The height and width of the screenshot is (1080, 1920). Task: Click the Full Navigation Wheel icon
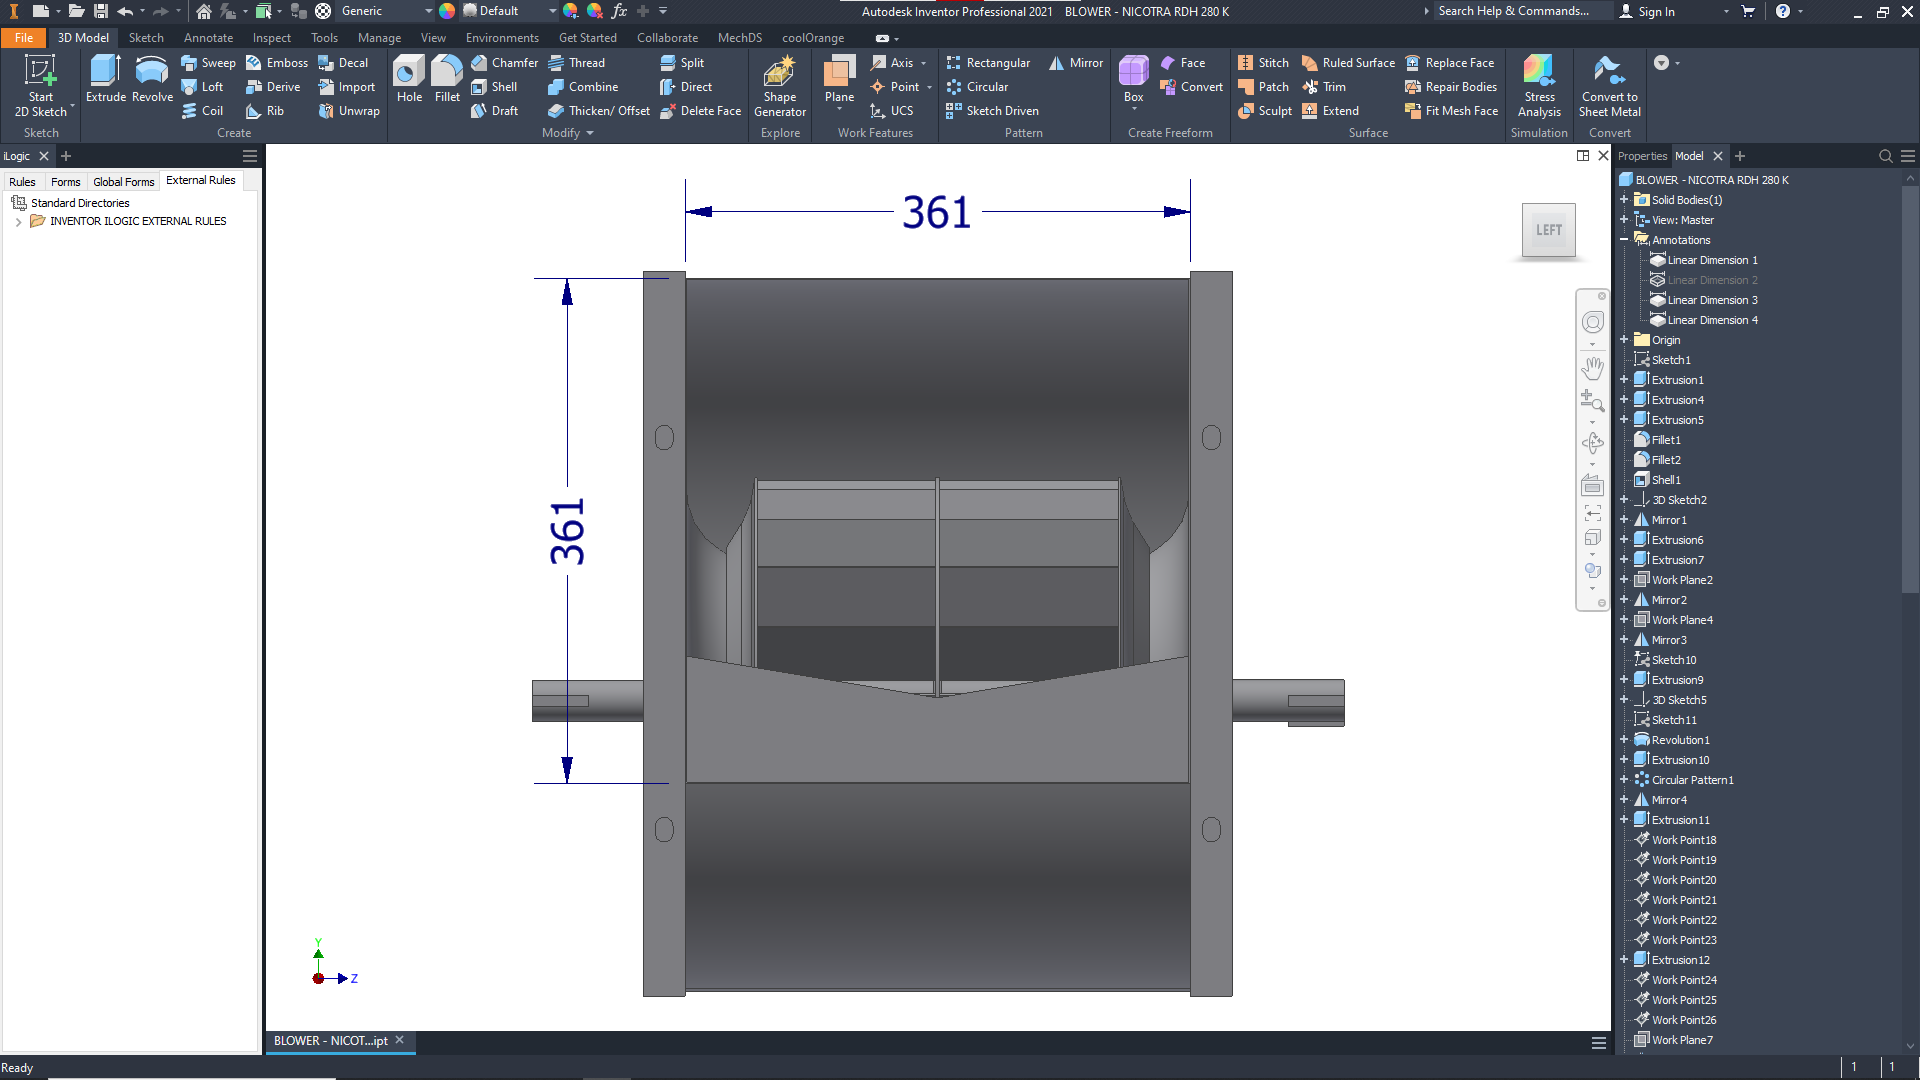pyautogui.click(x=1592, y=322)
